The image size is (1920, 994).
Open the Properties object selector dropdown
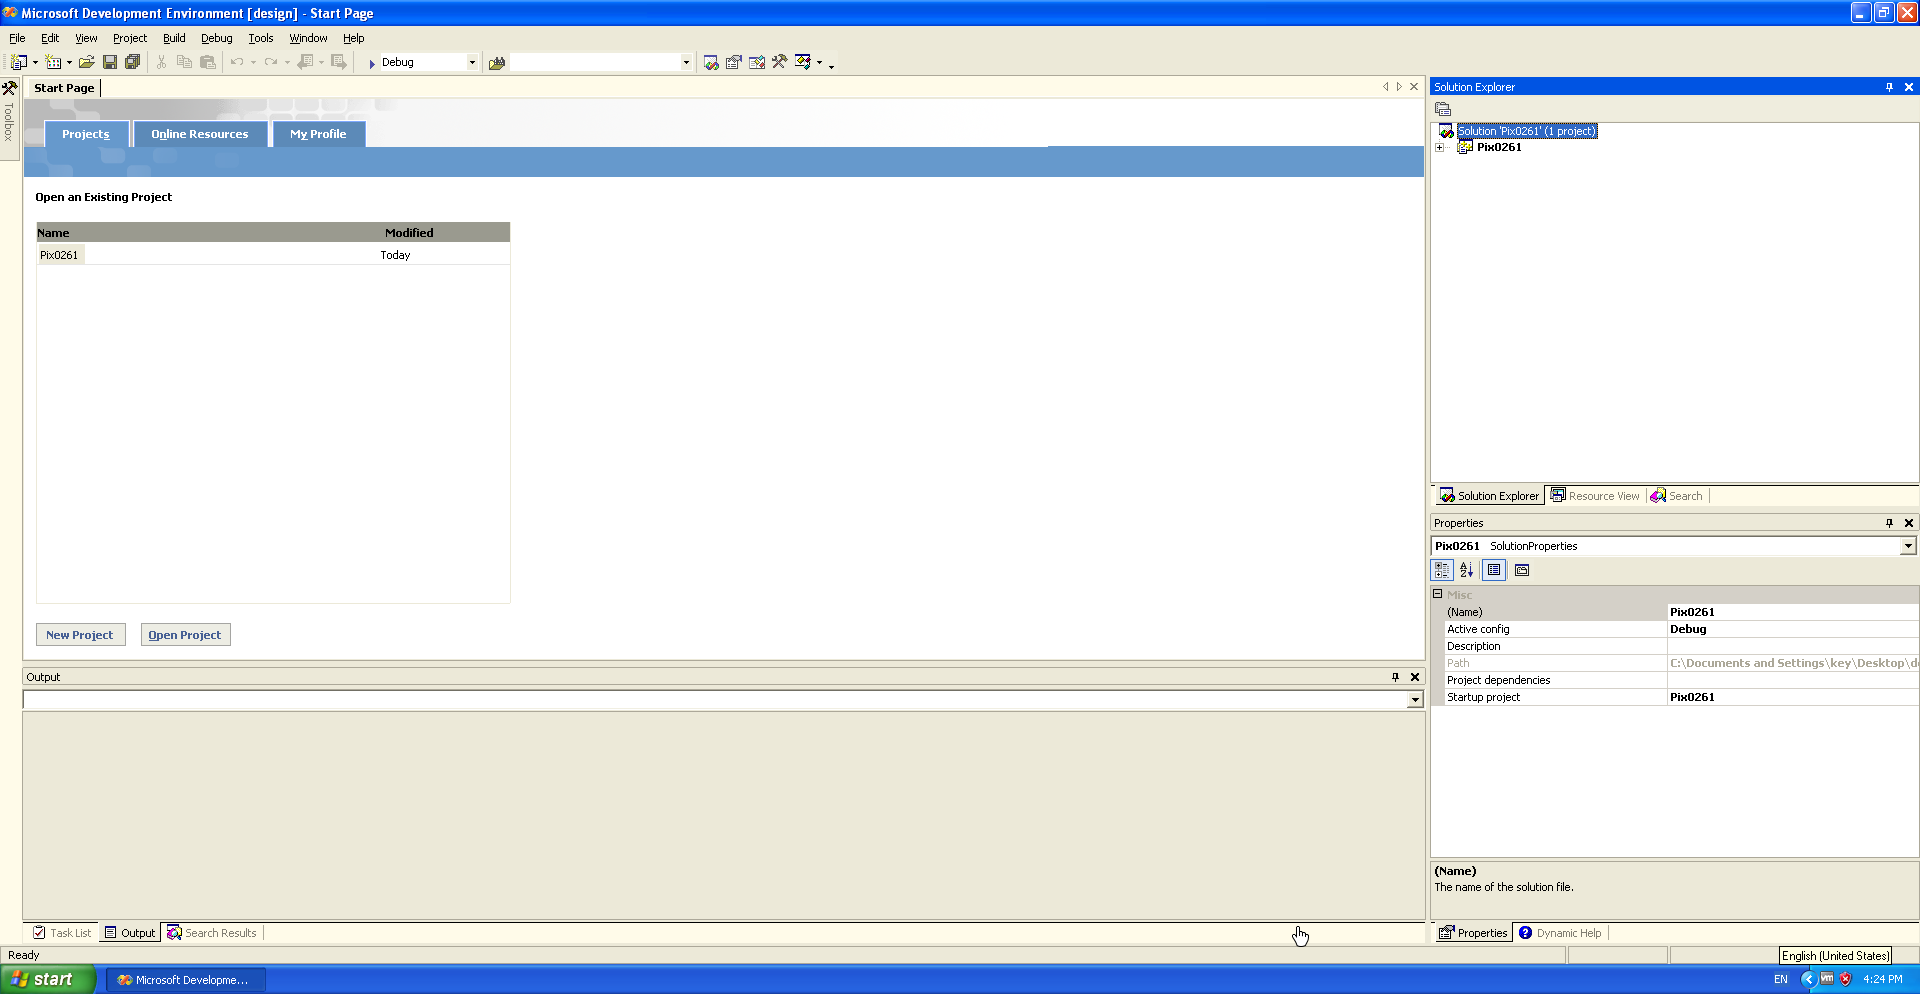pos(1908,546)
